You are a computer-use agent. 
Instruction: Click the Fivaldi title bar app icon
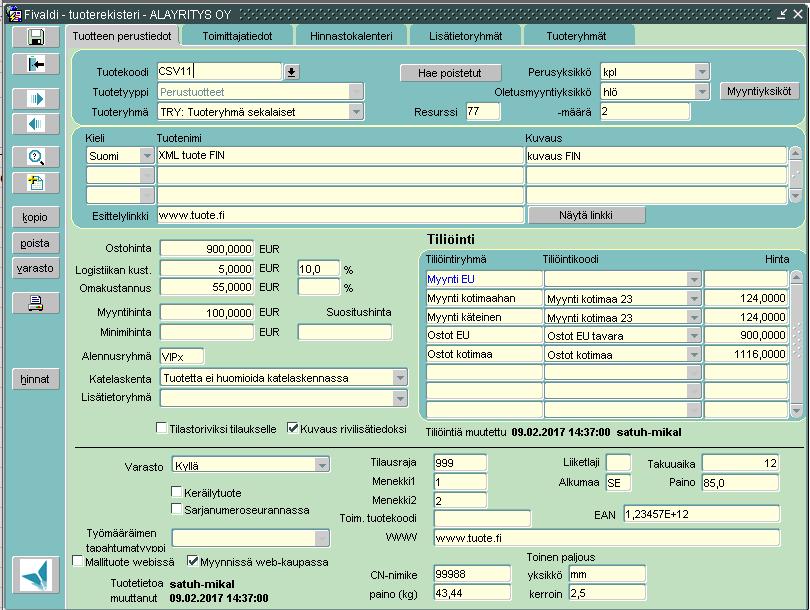click(13, 14)
